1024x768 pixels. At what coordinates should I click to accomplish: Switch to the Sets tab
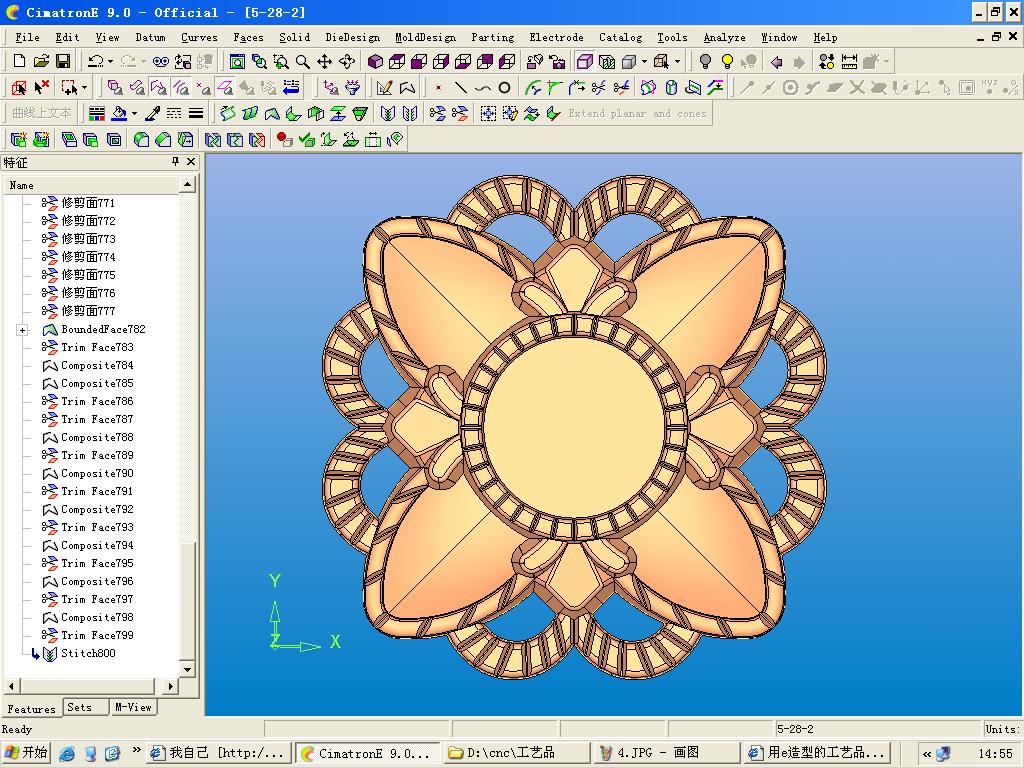click(80, 707)
